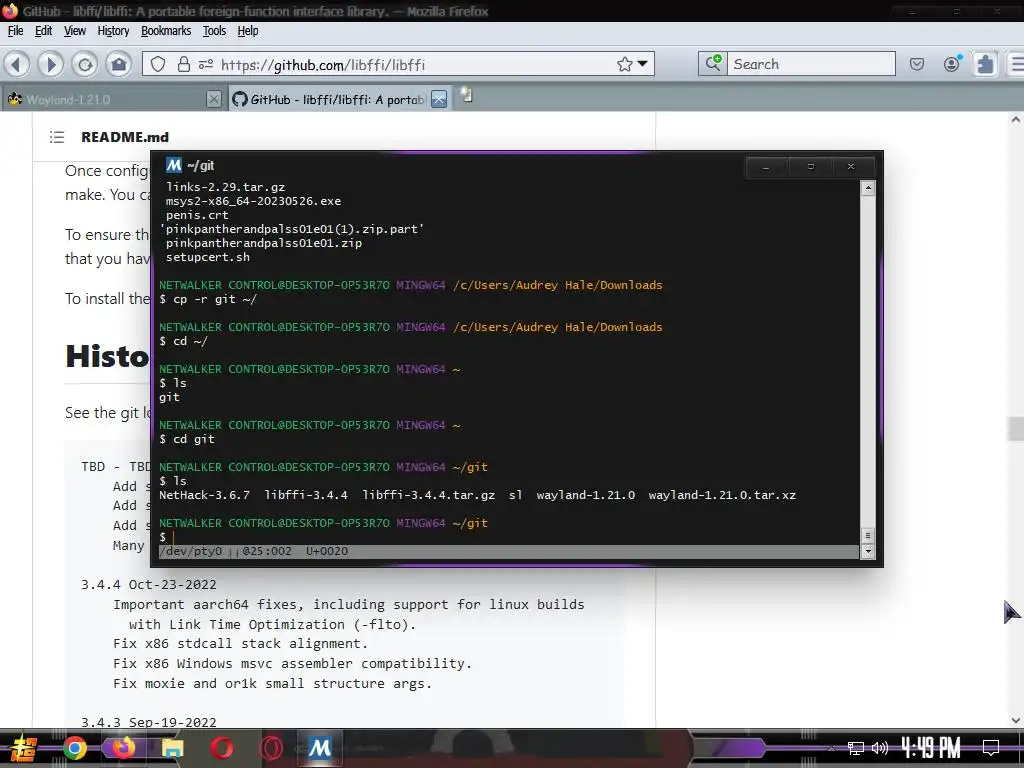Click the terminal scrollbar down arrow
The image size is (1024, 768).
867,551
